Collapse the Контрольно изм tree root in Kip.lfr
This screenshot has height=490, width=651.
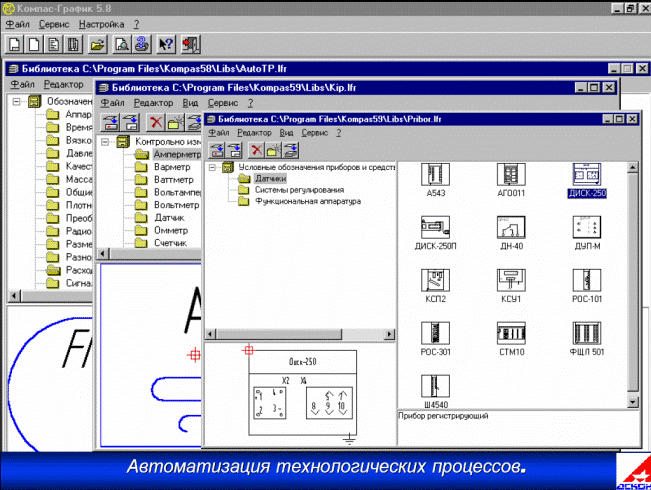click(105, 142)
